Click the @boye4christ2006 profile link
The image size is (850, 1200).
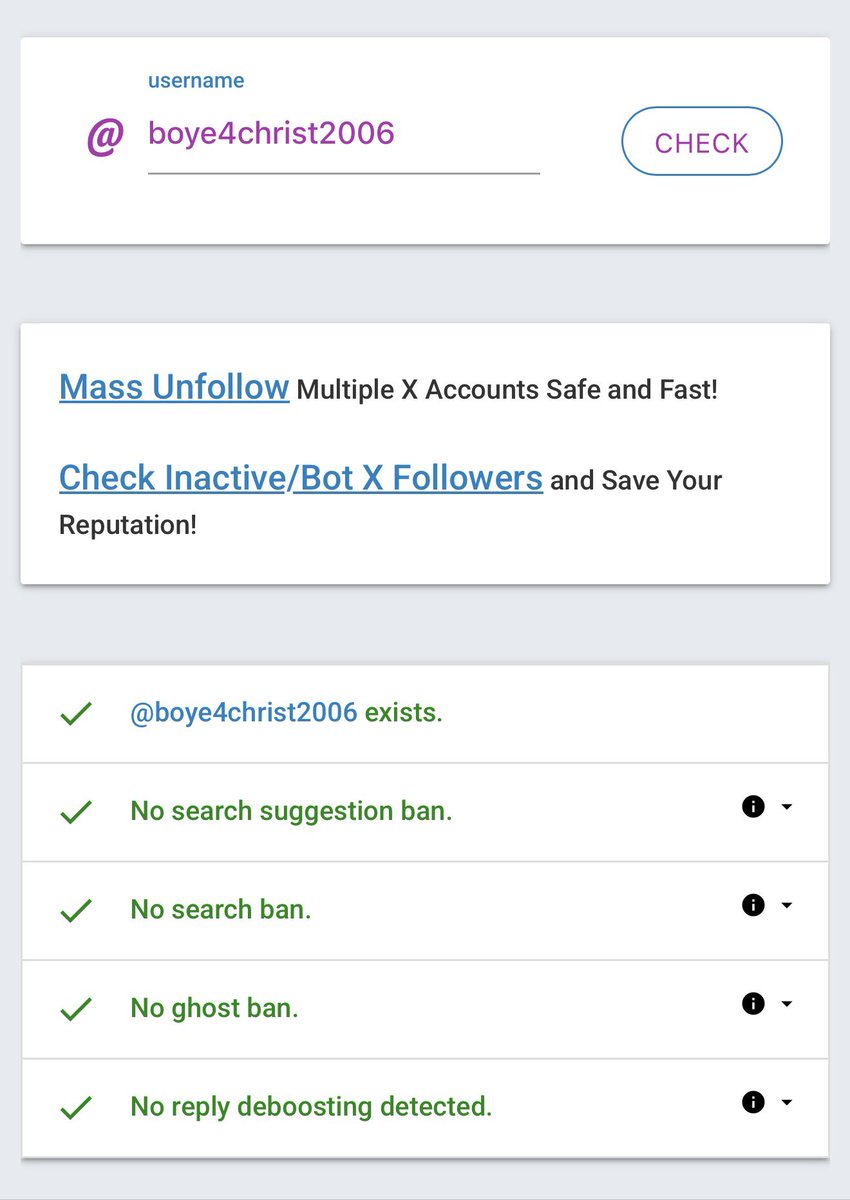[243, 713]
